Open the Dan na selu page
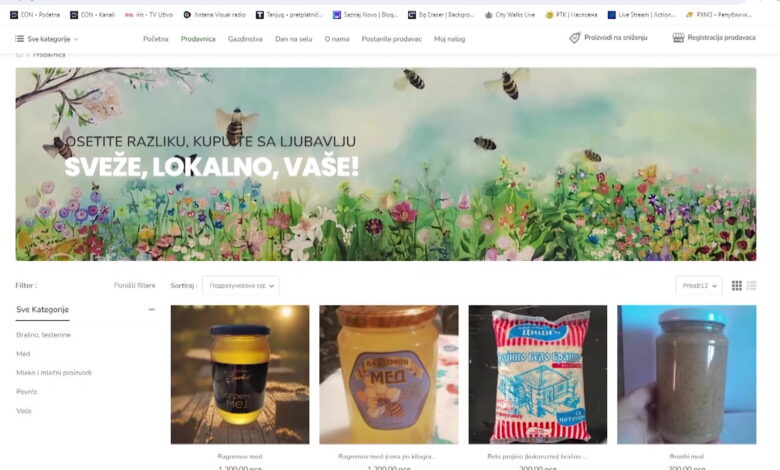The image size is (780, 470). coord(293,39)
